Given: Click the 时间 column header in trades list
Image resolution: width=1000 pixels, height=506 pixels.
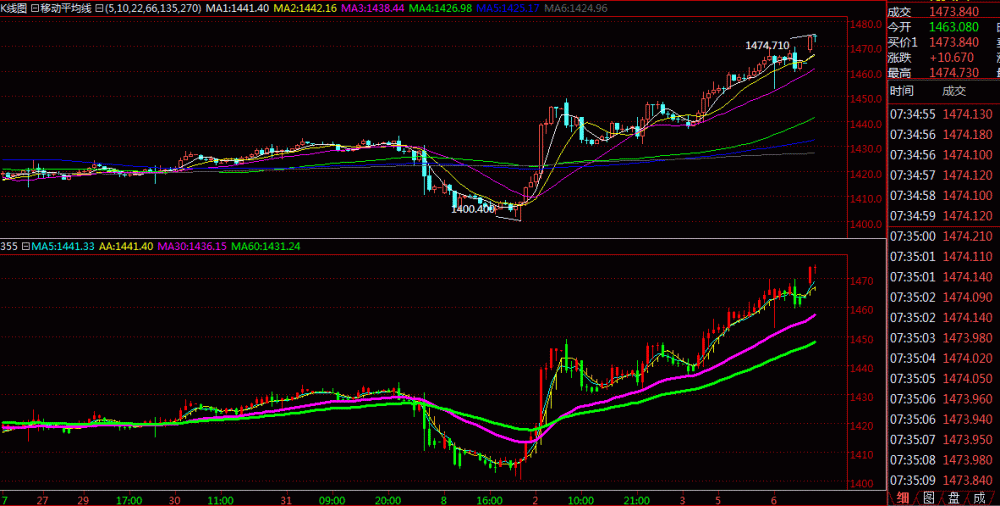Looking at the screenshot, I should (x=902, y=91).
